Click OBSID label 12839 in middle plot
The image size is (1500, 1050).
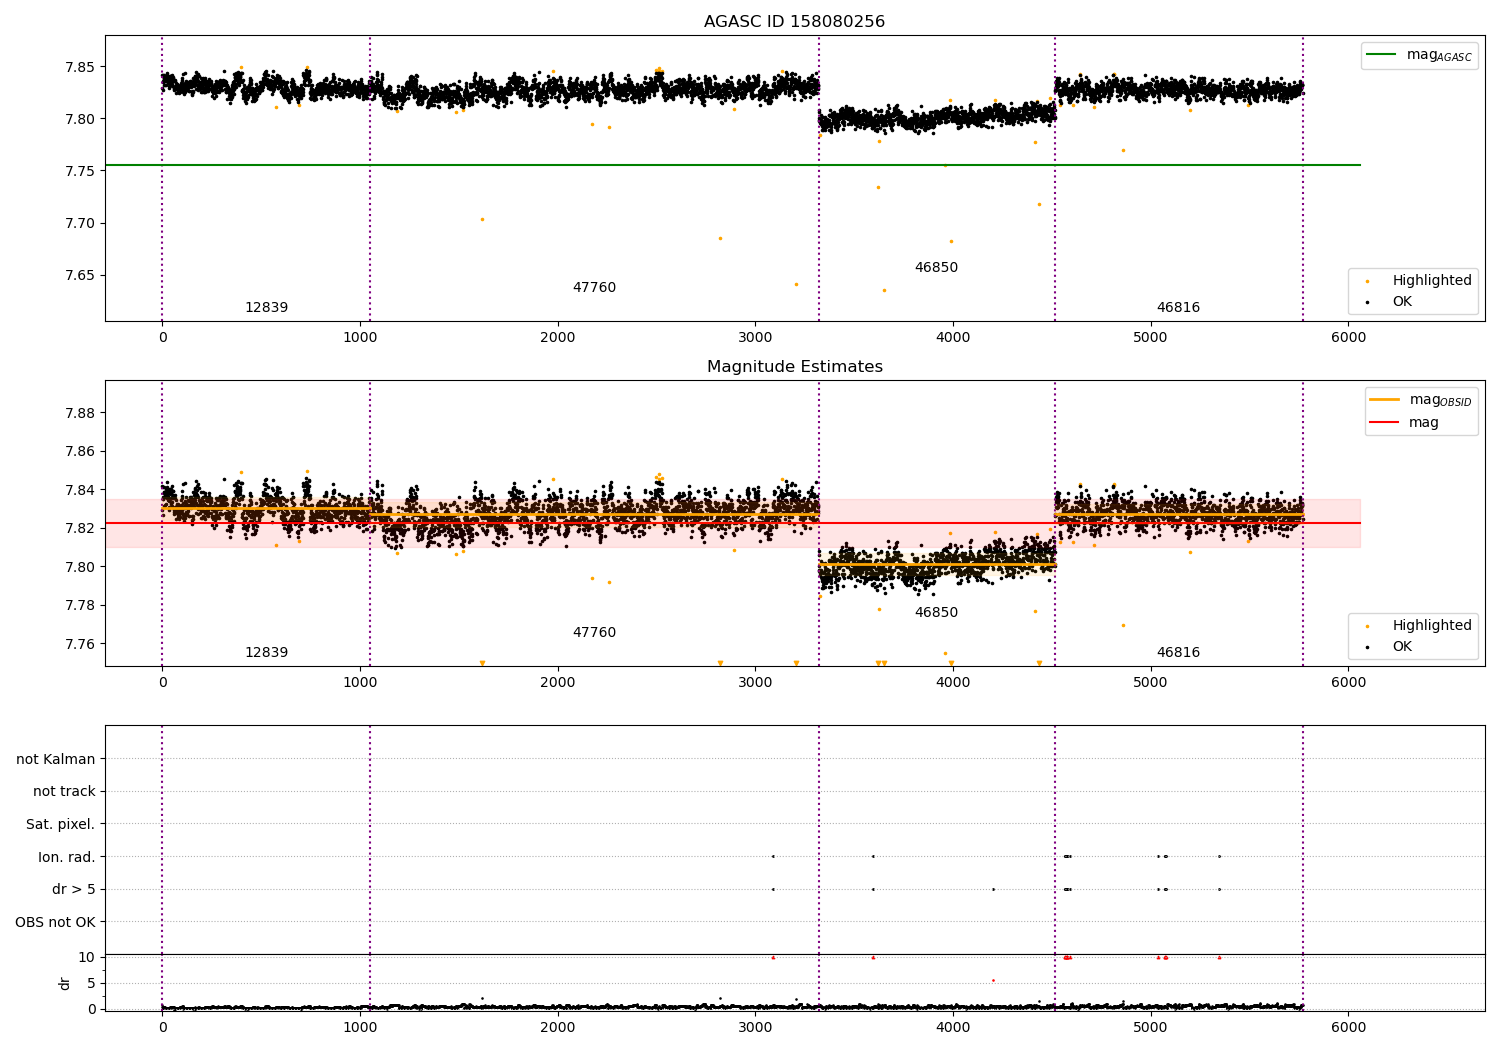click(x=266, y=653)
